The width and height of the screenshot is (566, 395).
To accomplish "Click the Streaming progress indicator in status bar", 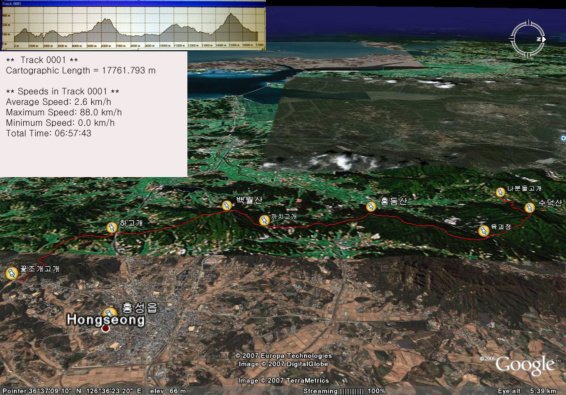I will tap(344, 391).
